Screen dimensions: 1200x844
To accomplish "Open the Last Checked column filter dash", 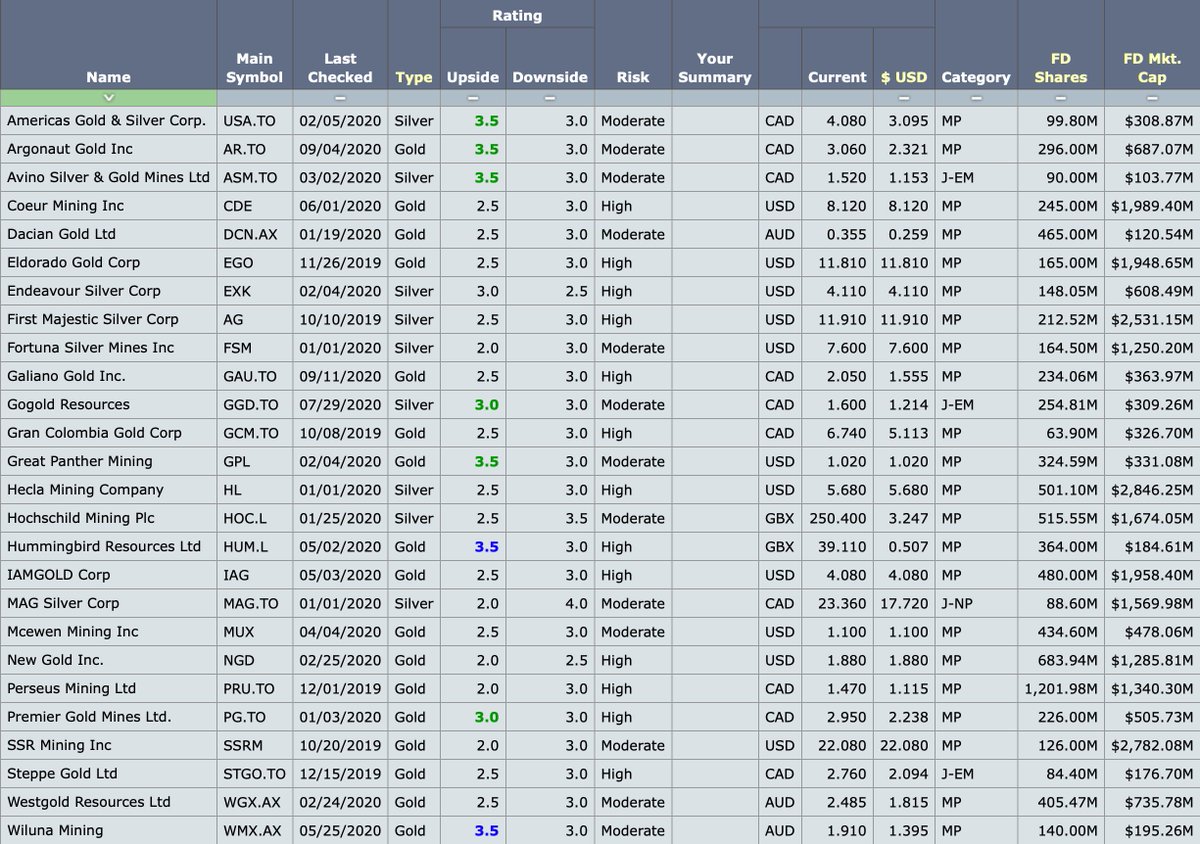I will pyautogui.click(x=340, y=98).
